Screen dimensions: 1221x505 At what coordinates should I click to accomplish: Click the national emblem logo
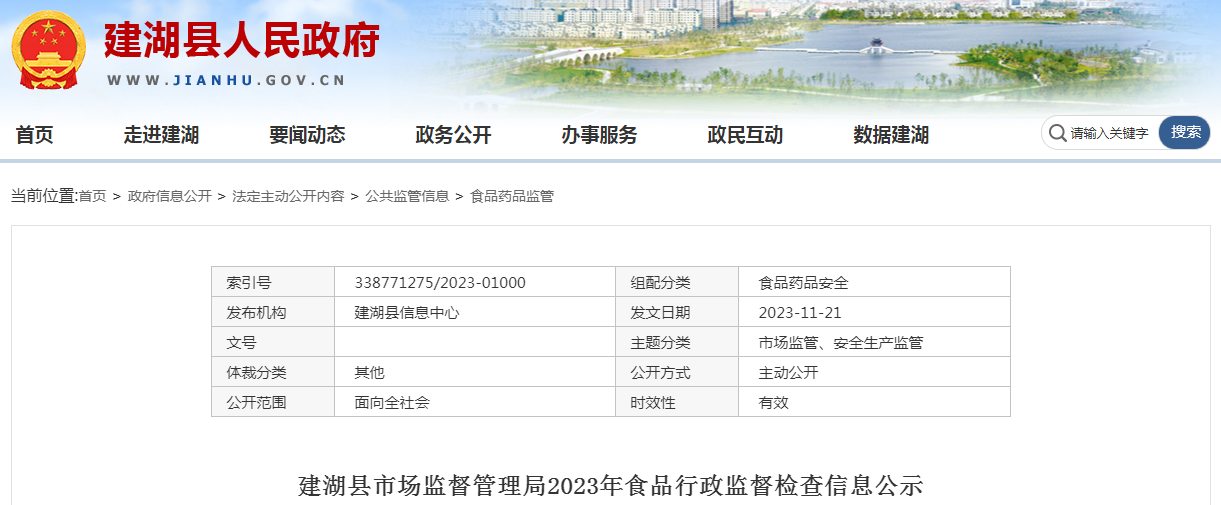click(49, 50)
